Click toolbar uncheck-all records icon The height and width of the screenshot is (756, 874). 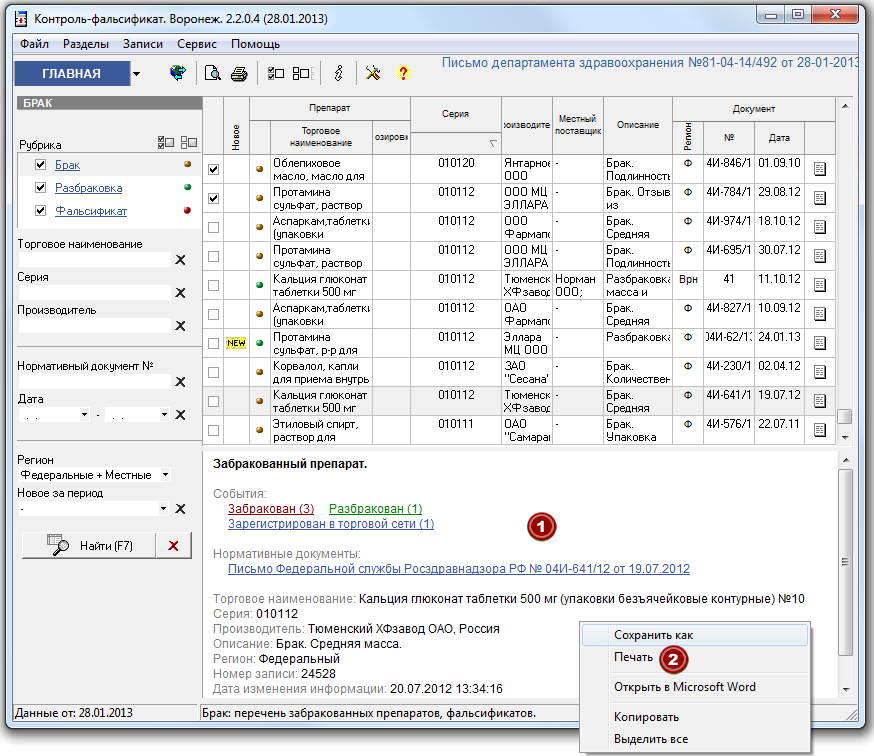pos(302,73)
